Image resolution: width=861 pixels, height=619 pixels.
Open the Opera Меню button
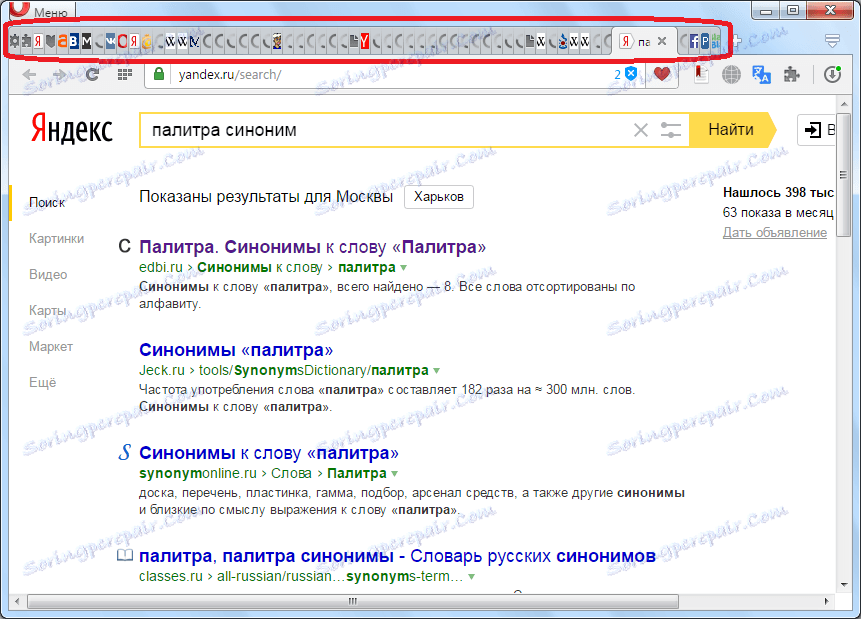40,9
